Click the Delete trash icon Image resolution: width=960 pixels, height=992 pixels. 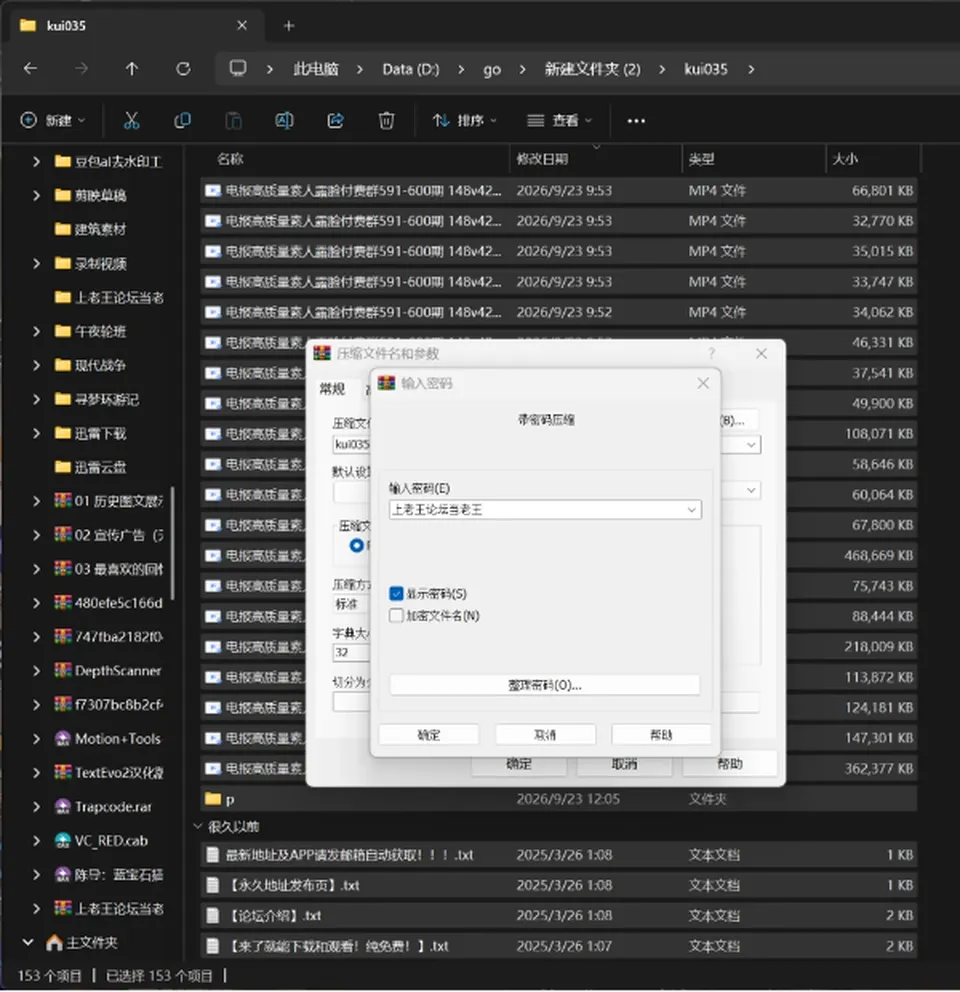386,120
